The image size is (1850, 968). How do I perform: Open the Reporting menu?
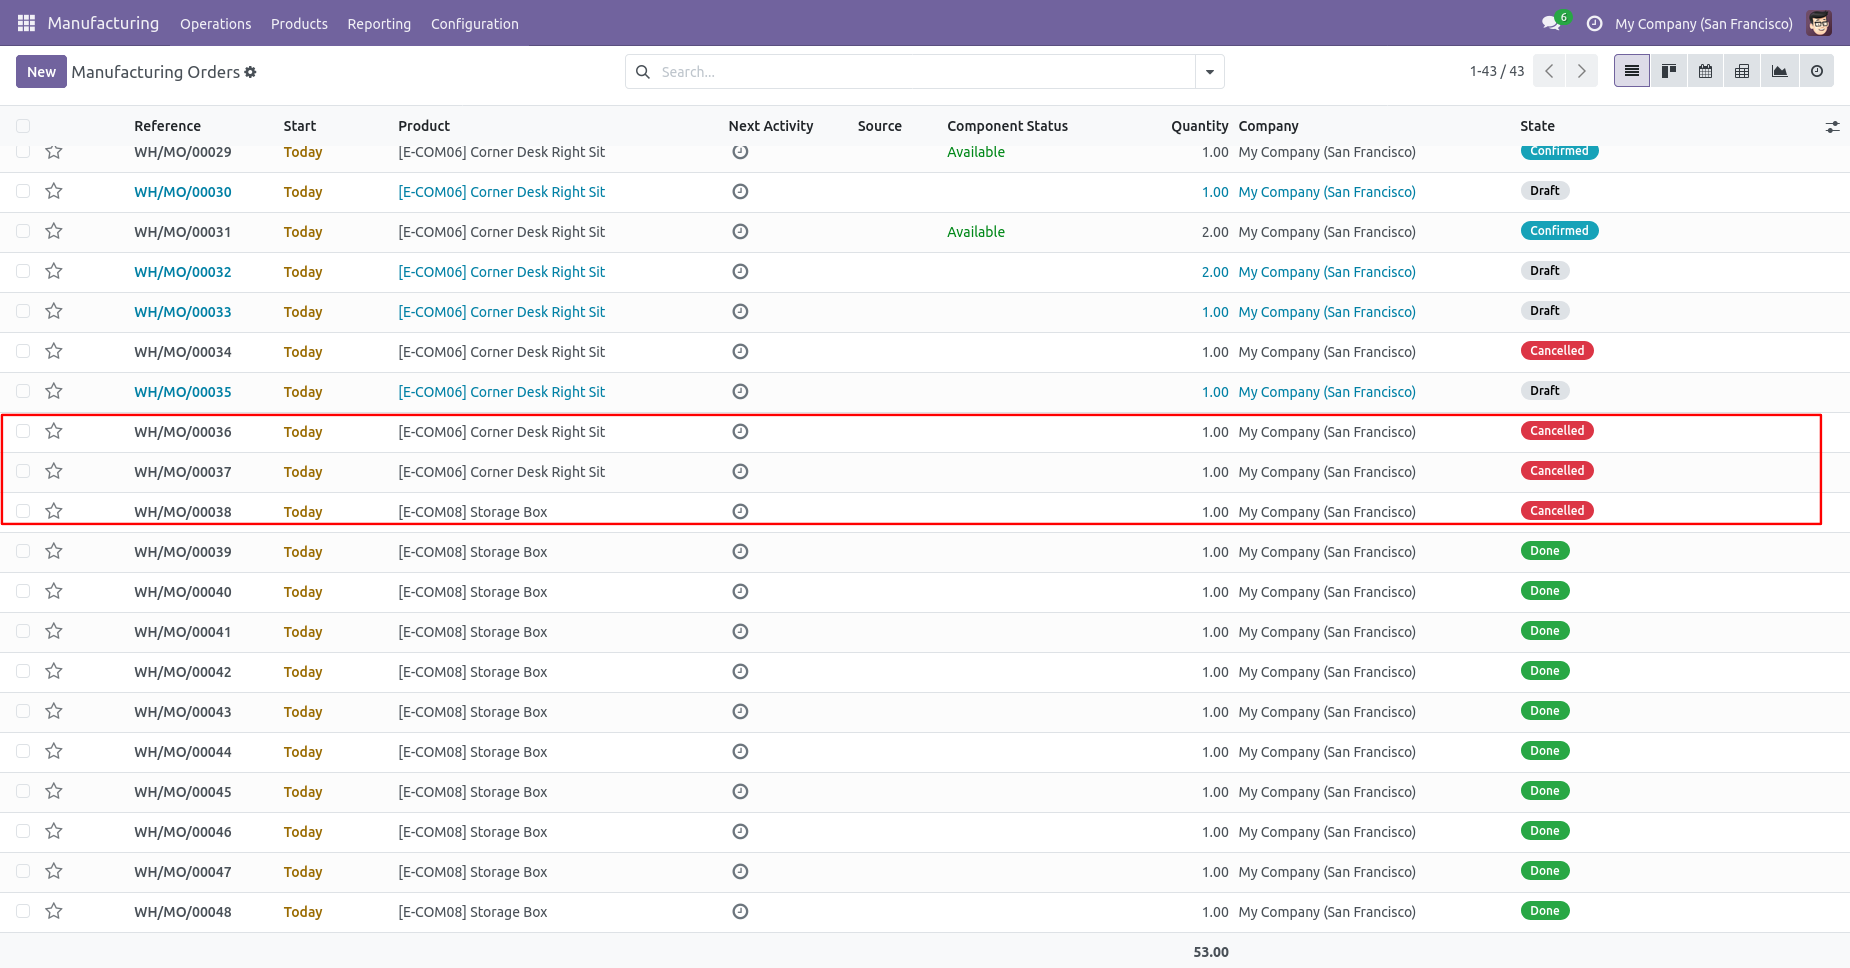(x=379, y=24)
